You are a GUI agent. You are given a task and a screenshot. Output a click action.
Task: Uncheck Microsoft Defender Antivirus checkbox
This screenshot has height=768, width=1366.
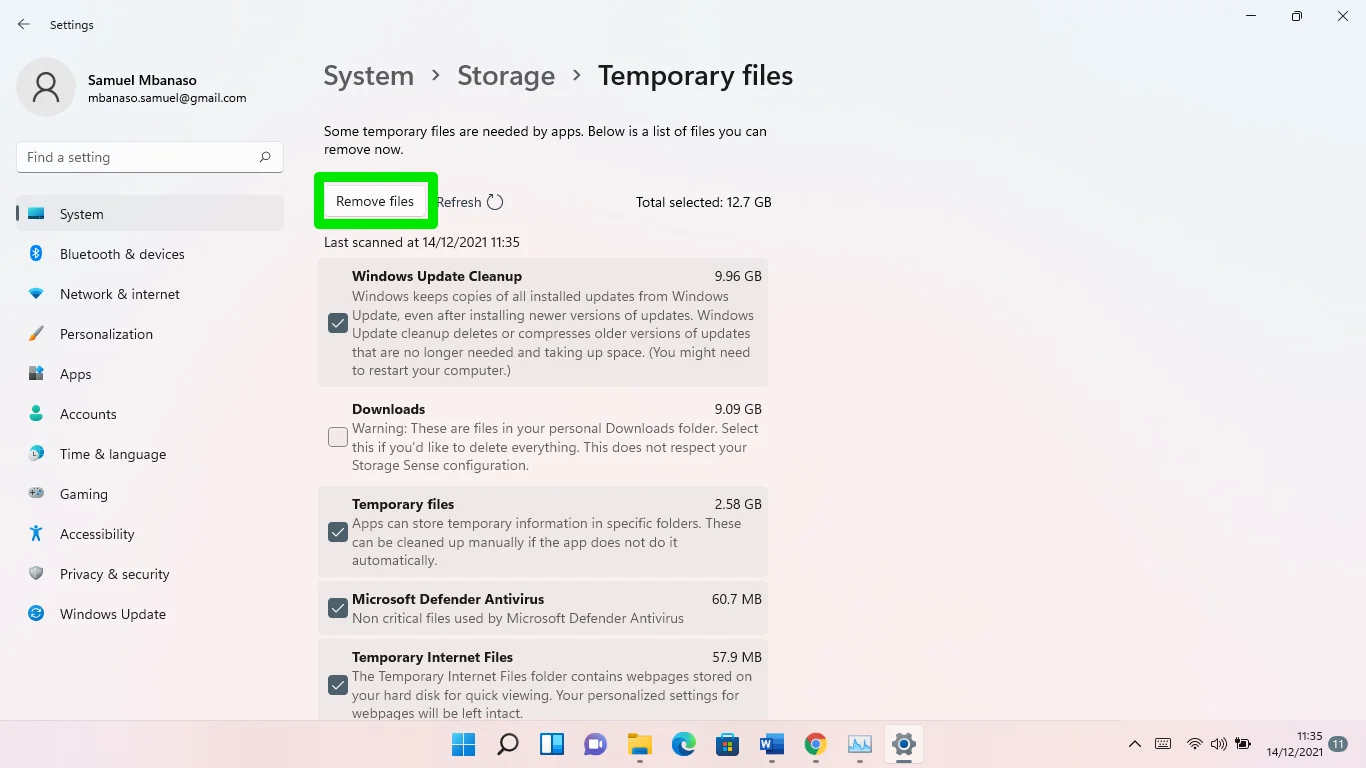click(338, 608)
